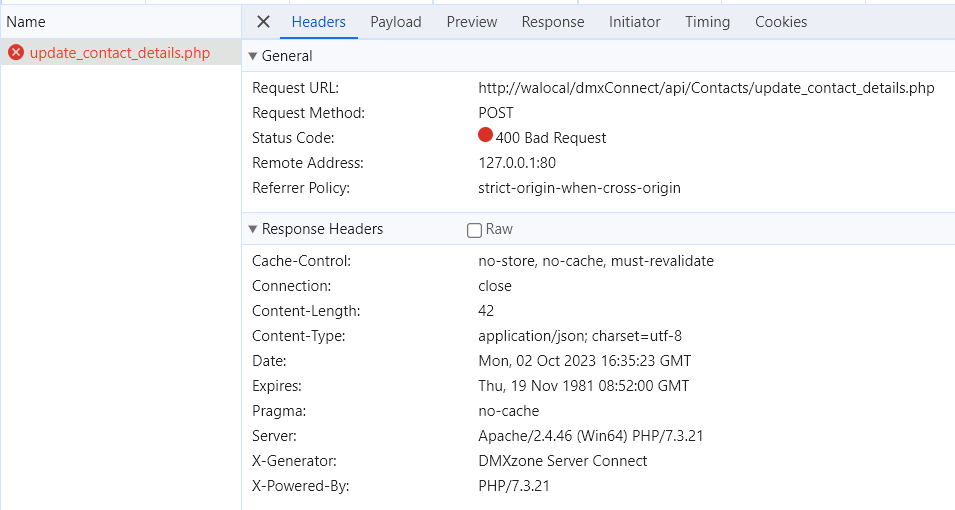Screen dimensions: 955x510
Task: View the Cookies tab
Action: click(x=781, y=22)
